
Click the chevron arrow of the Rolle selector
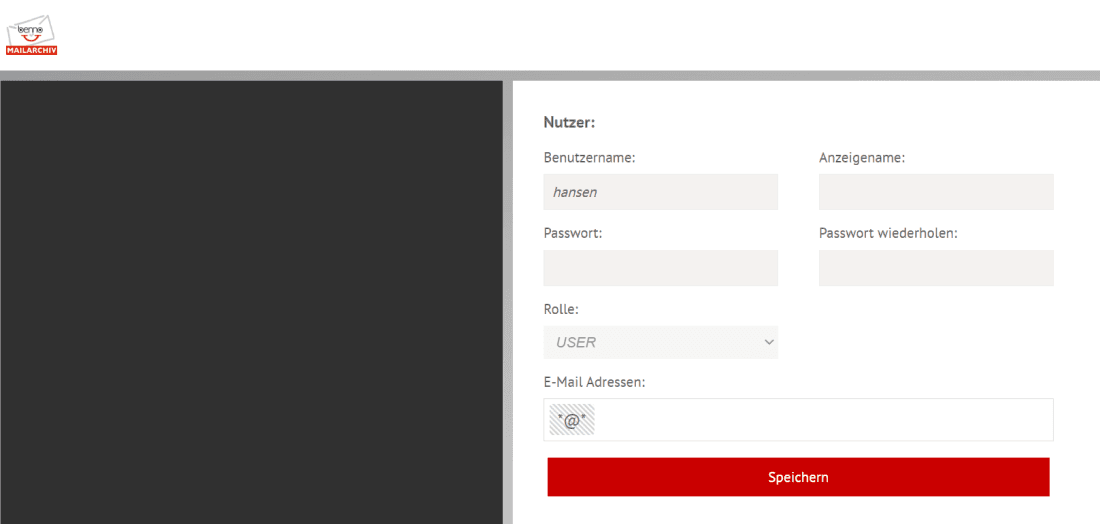768,342
